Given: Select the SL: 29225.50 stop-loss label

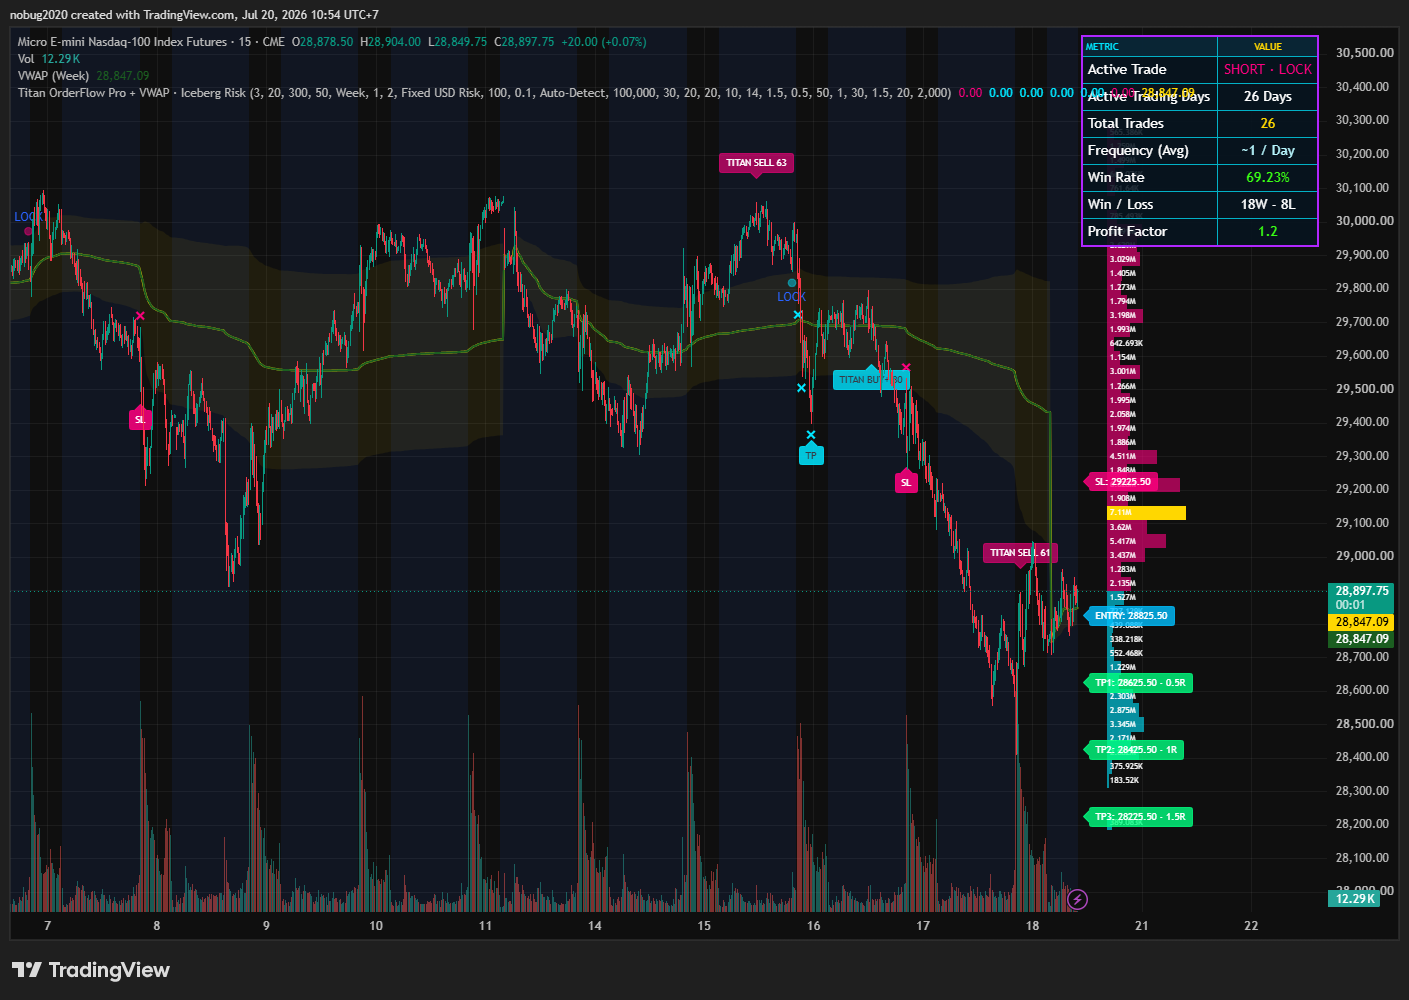Looking at the screenshot, I should [x=1122, y=482].
